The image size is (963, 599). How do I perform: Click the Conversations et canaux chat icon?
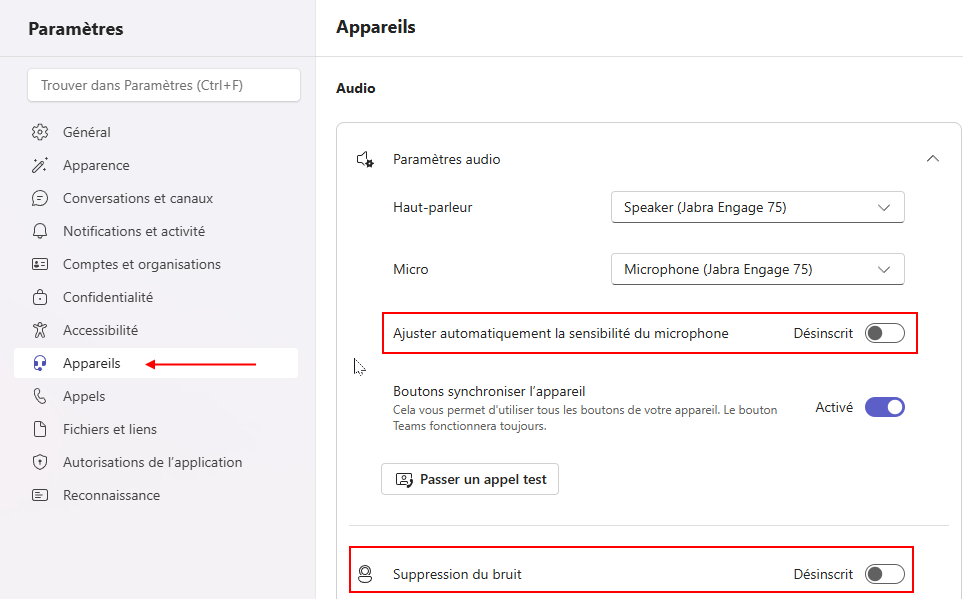40,198
